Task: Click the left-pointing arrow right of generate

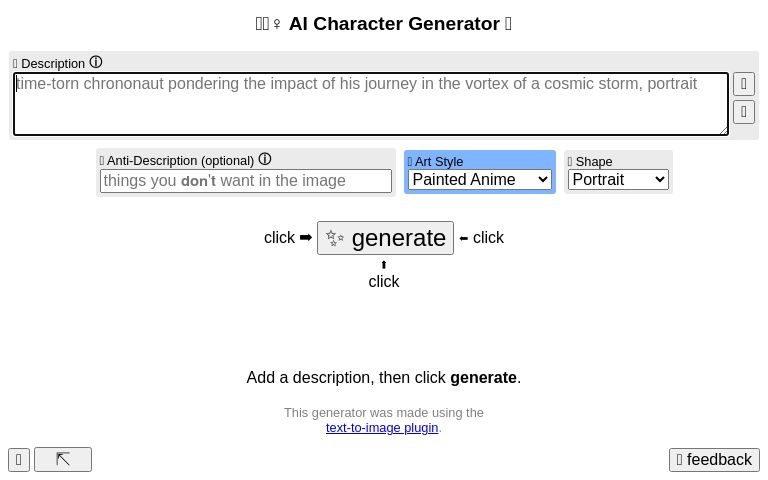Action: (464, 238)
